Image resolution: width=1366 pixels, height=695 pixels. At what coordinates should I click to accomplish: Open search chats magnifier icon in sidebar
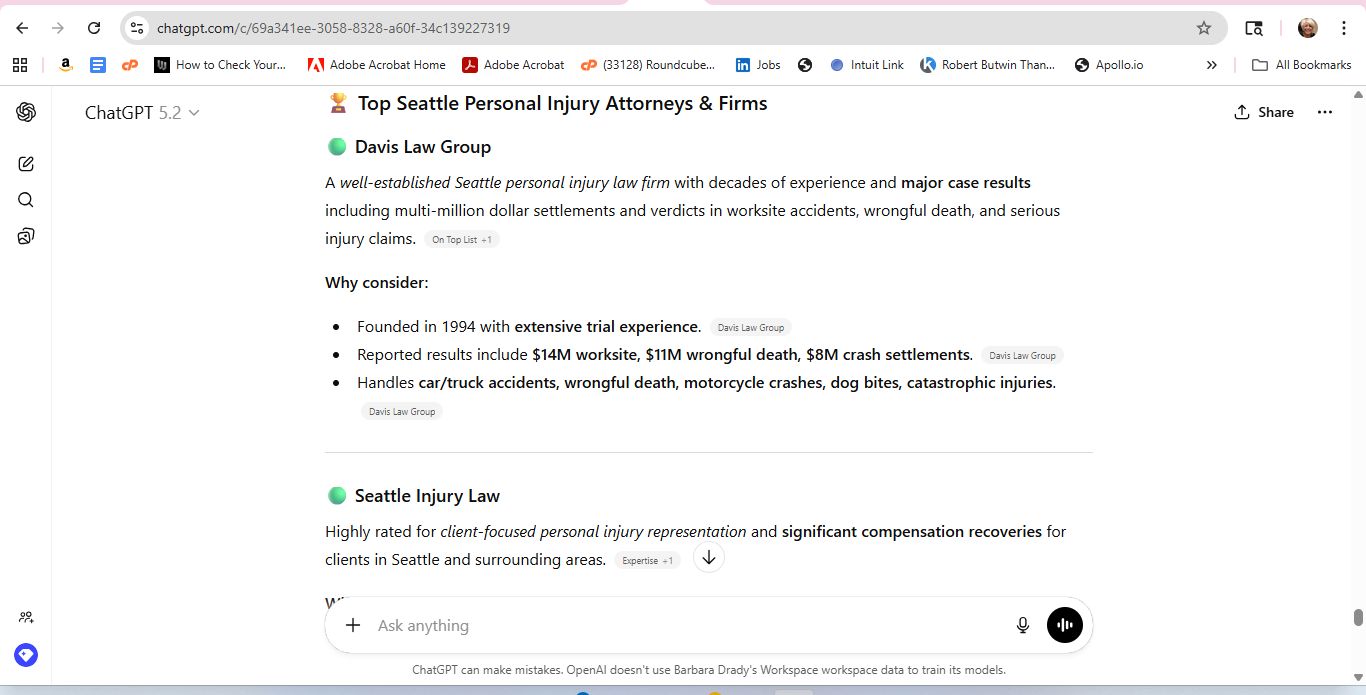tap(26, 200)
